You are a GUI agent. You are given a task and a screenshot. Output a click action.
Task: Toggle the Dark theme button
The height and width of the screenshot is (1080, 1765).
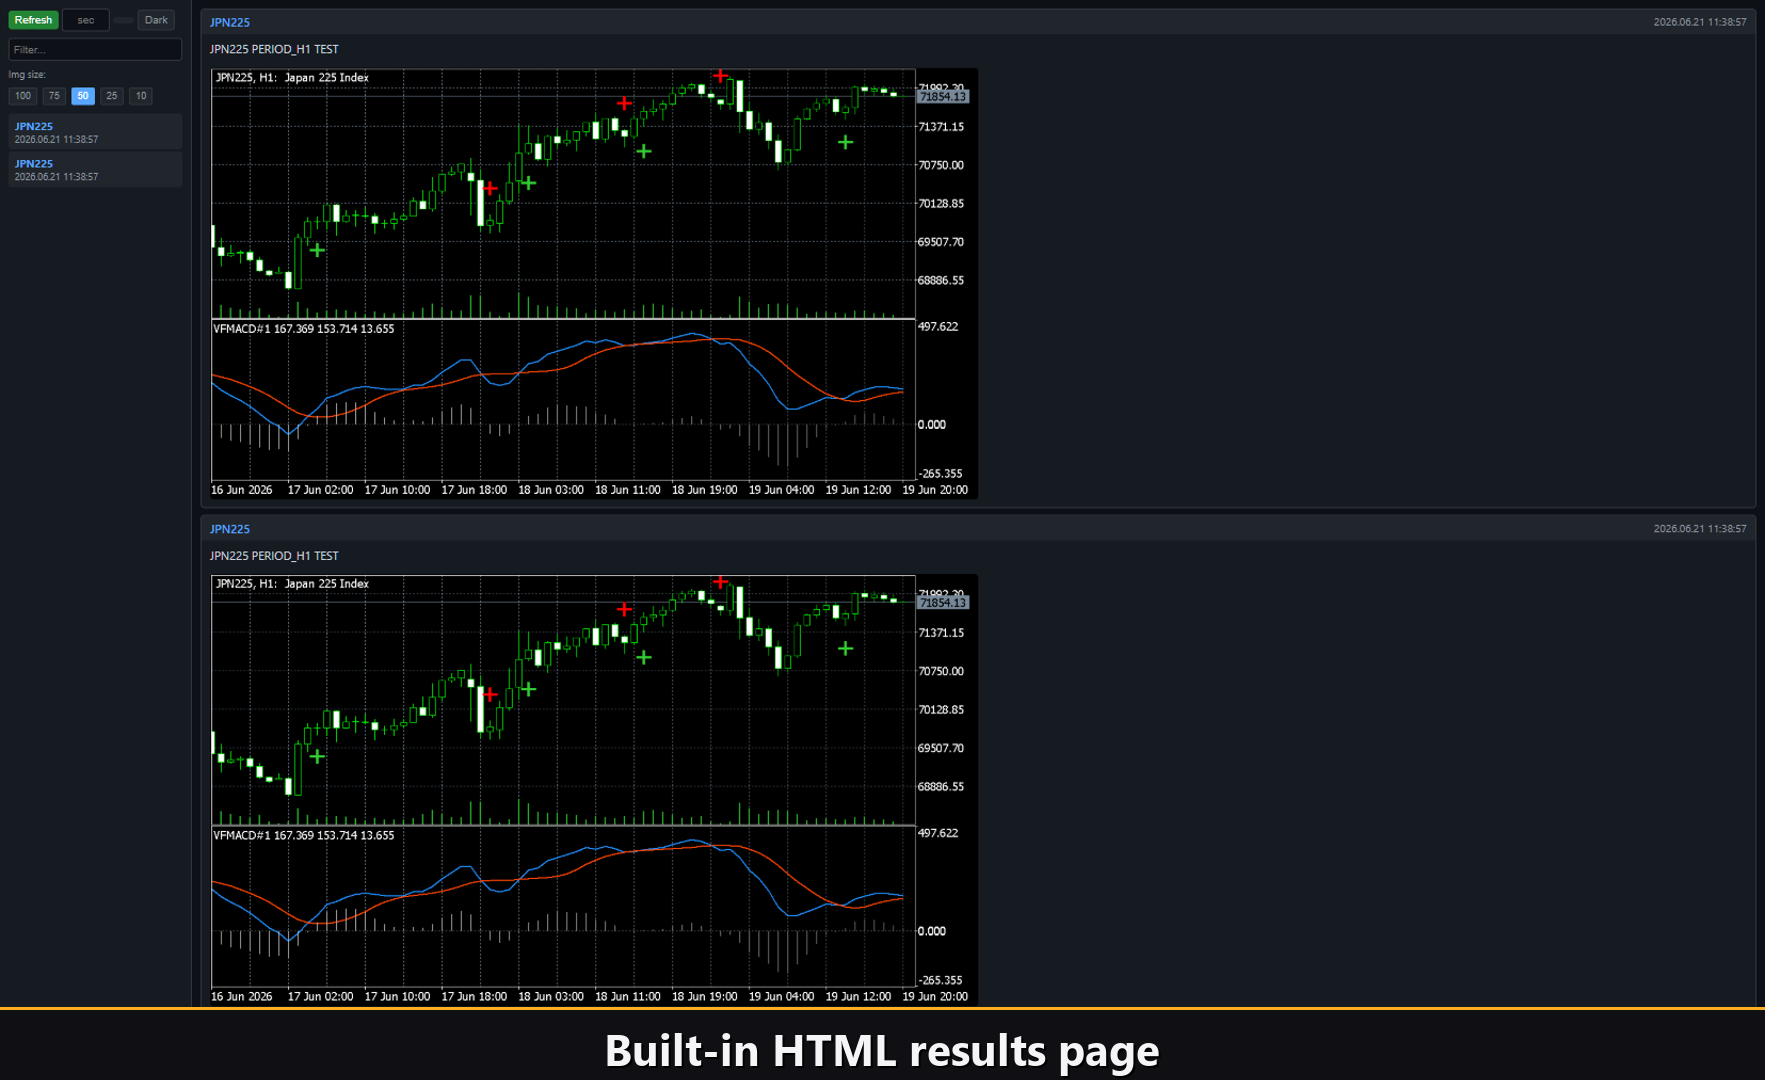(x=156, y=20)
